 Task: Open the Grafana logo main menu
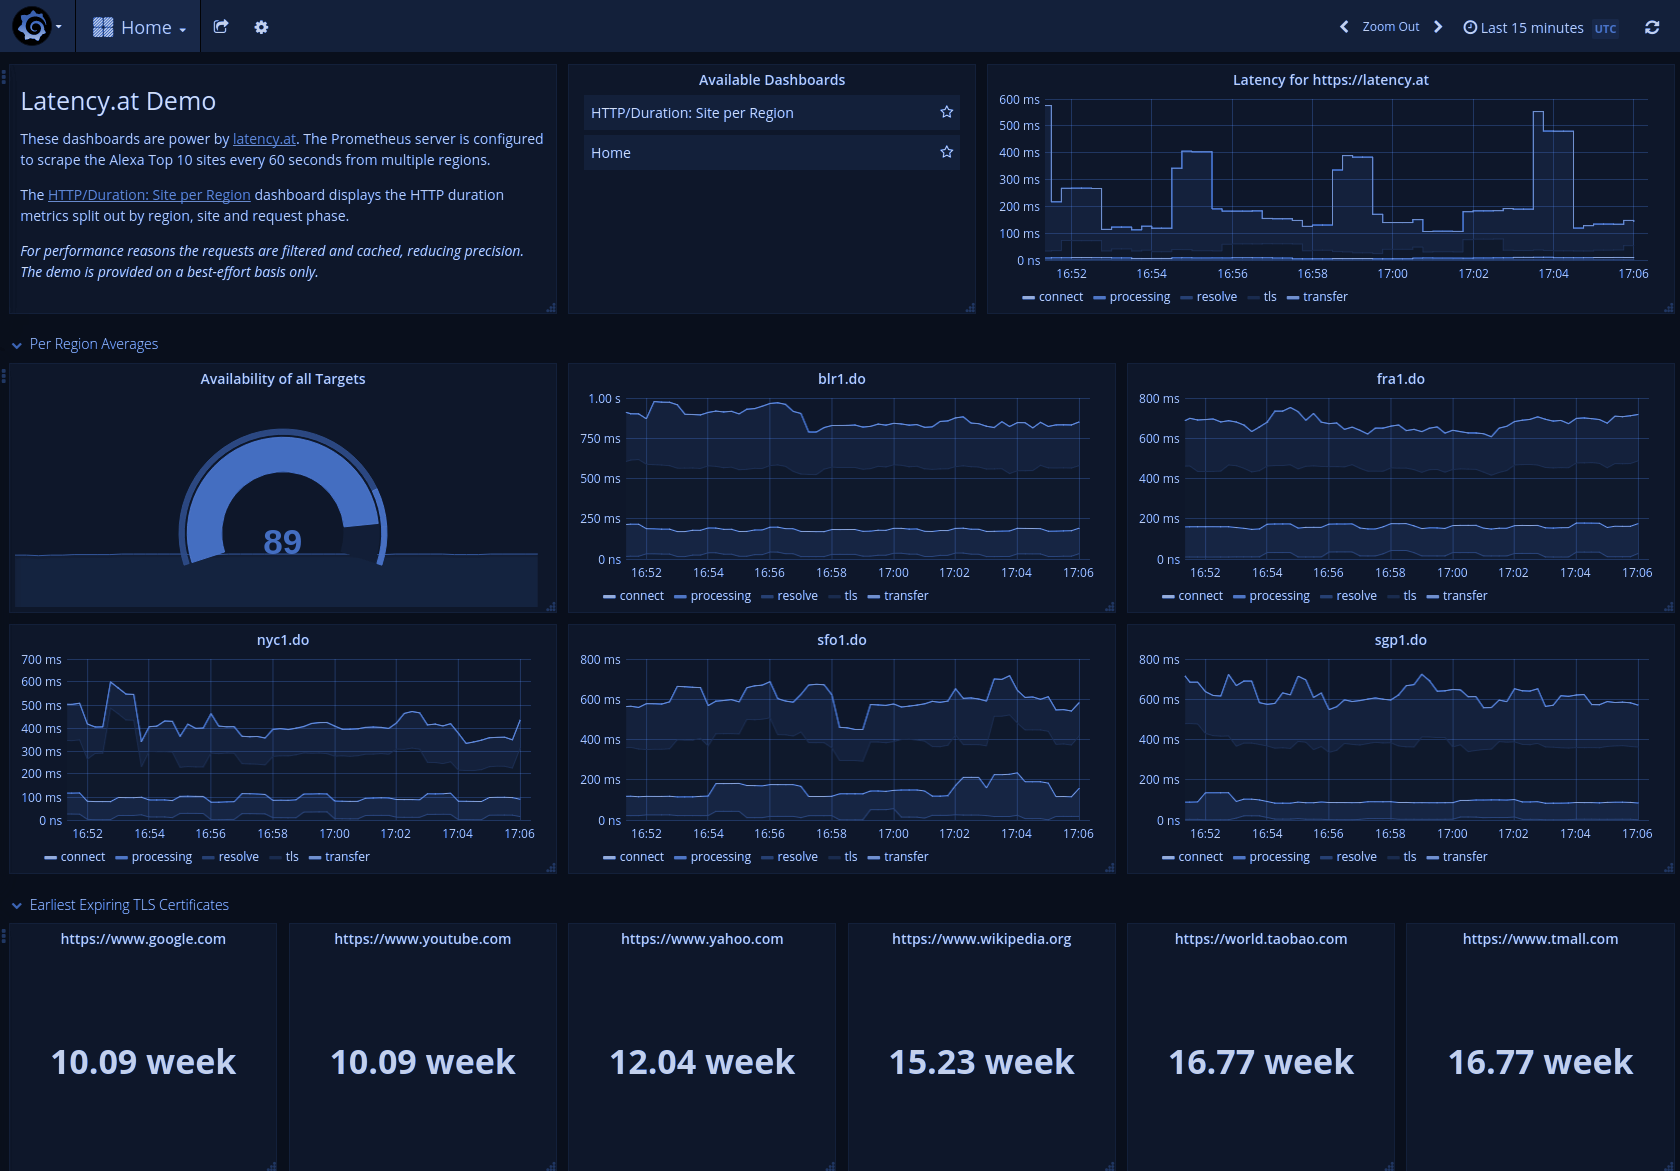click(x=37, y=26)
